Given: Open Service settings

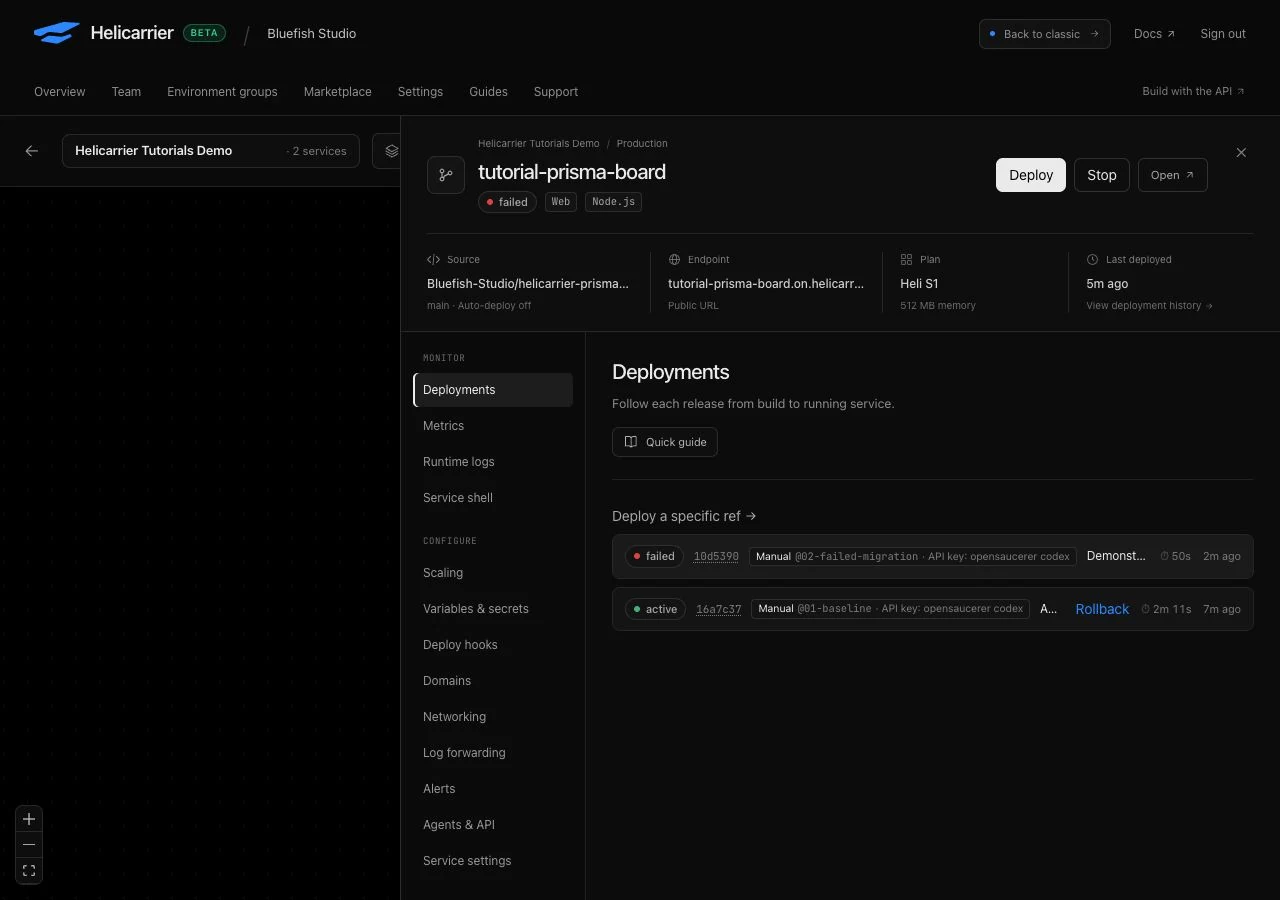Looking at the screenshot, I should 493,861.
